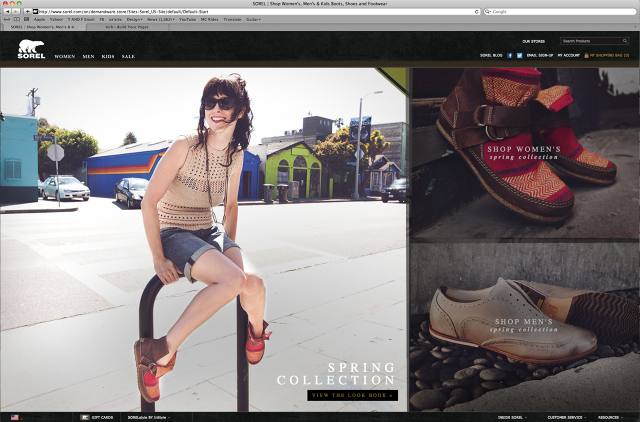Switch to the Virb Build Your Pages tab

127,27
